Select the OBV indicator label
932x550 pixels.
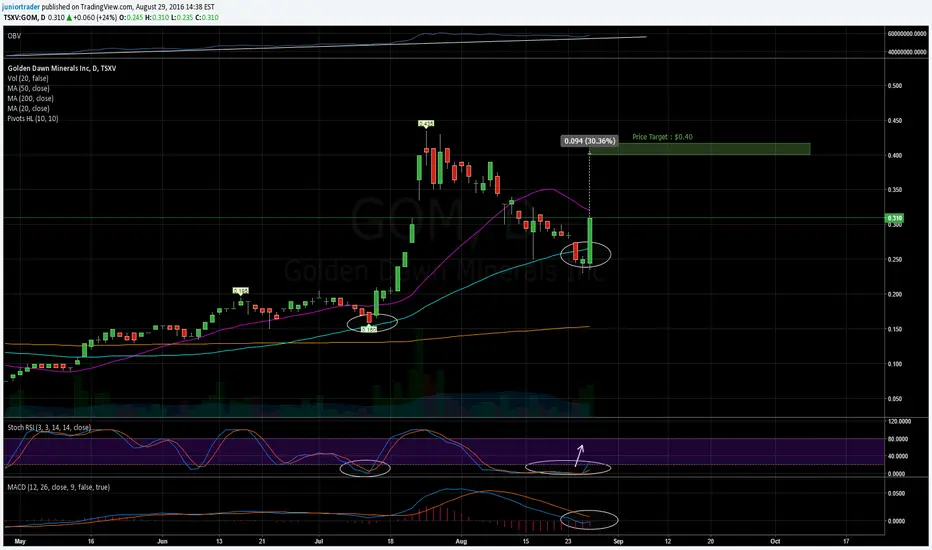click(x=14, y=36)
